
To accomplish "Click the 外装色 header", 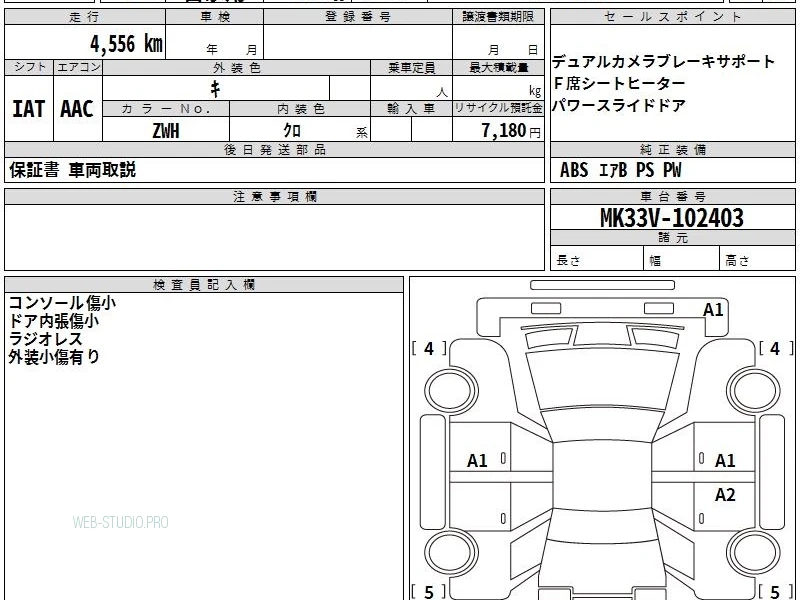I will click(x=237, y=68).
